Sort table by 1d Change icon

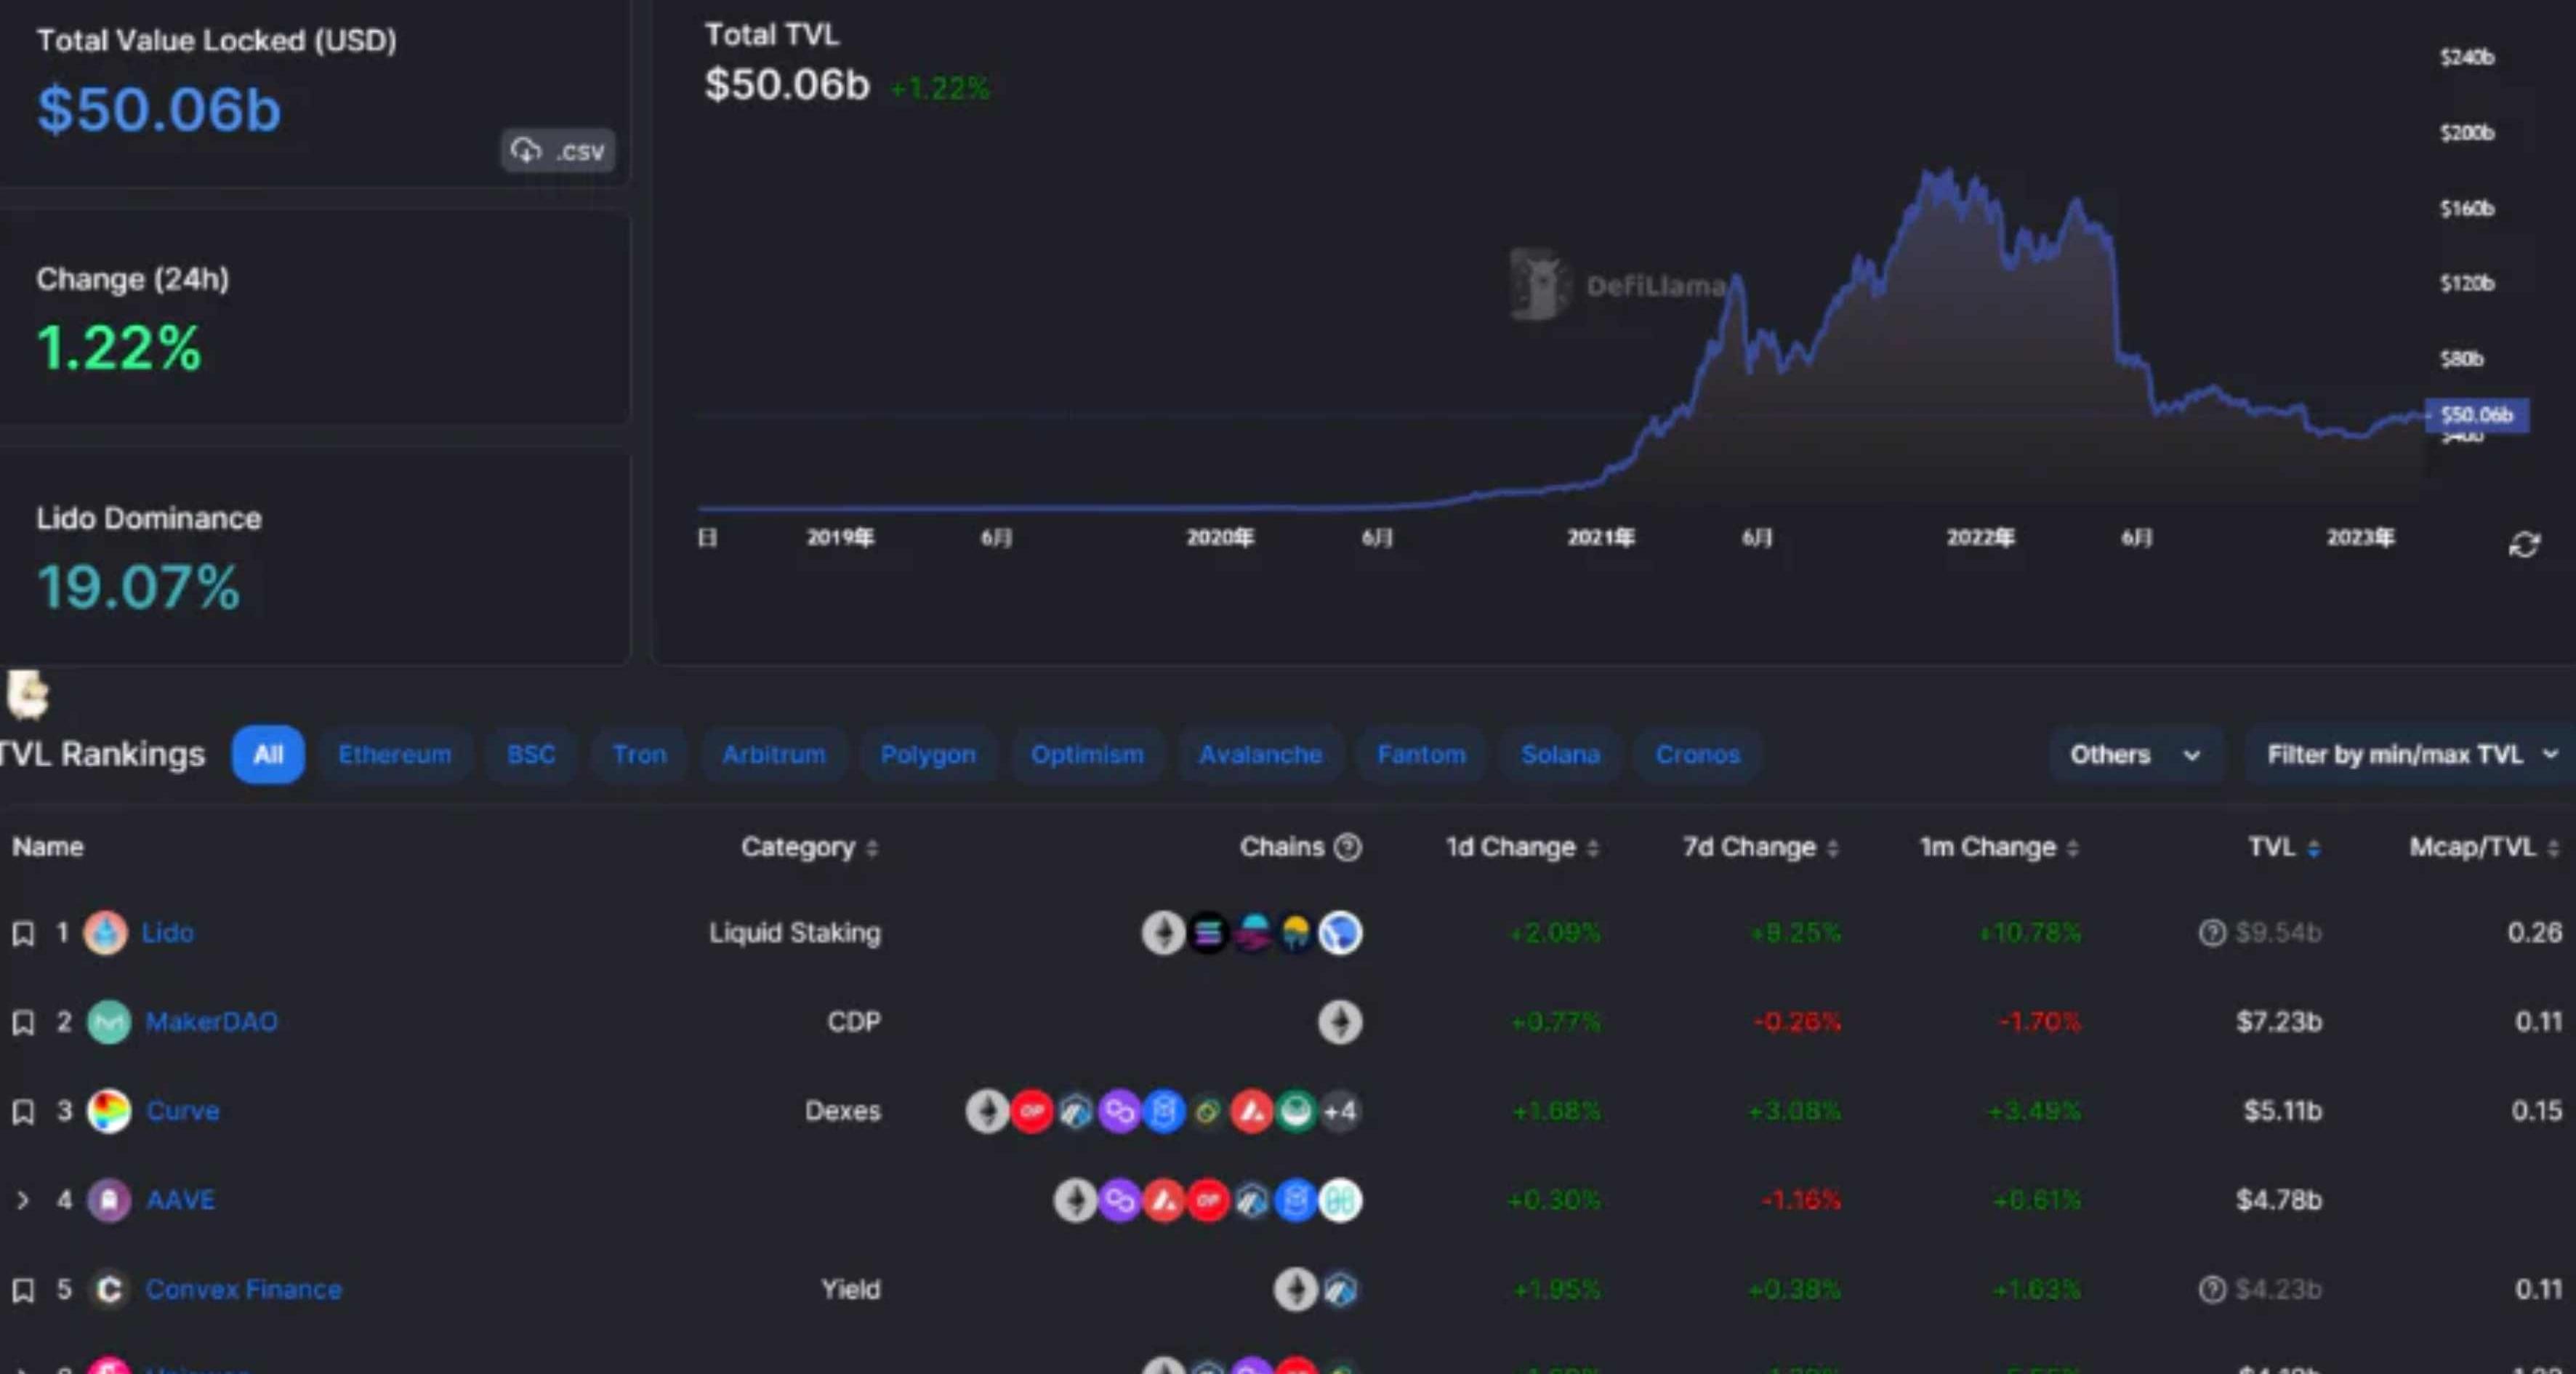click(1593, 849)
